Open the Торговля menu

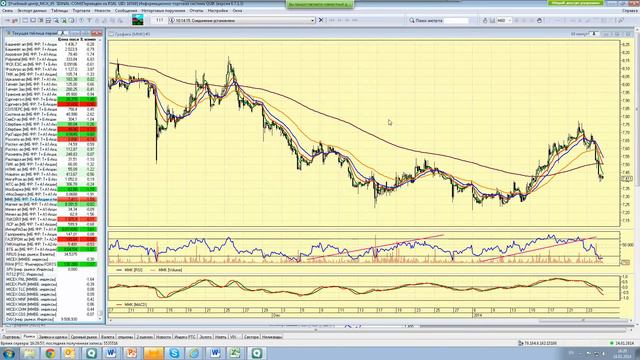81,11
